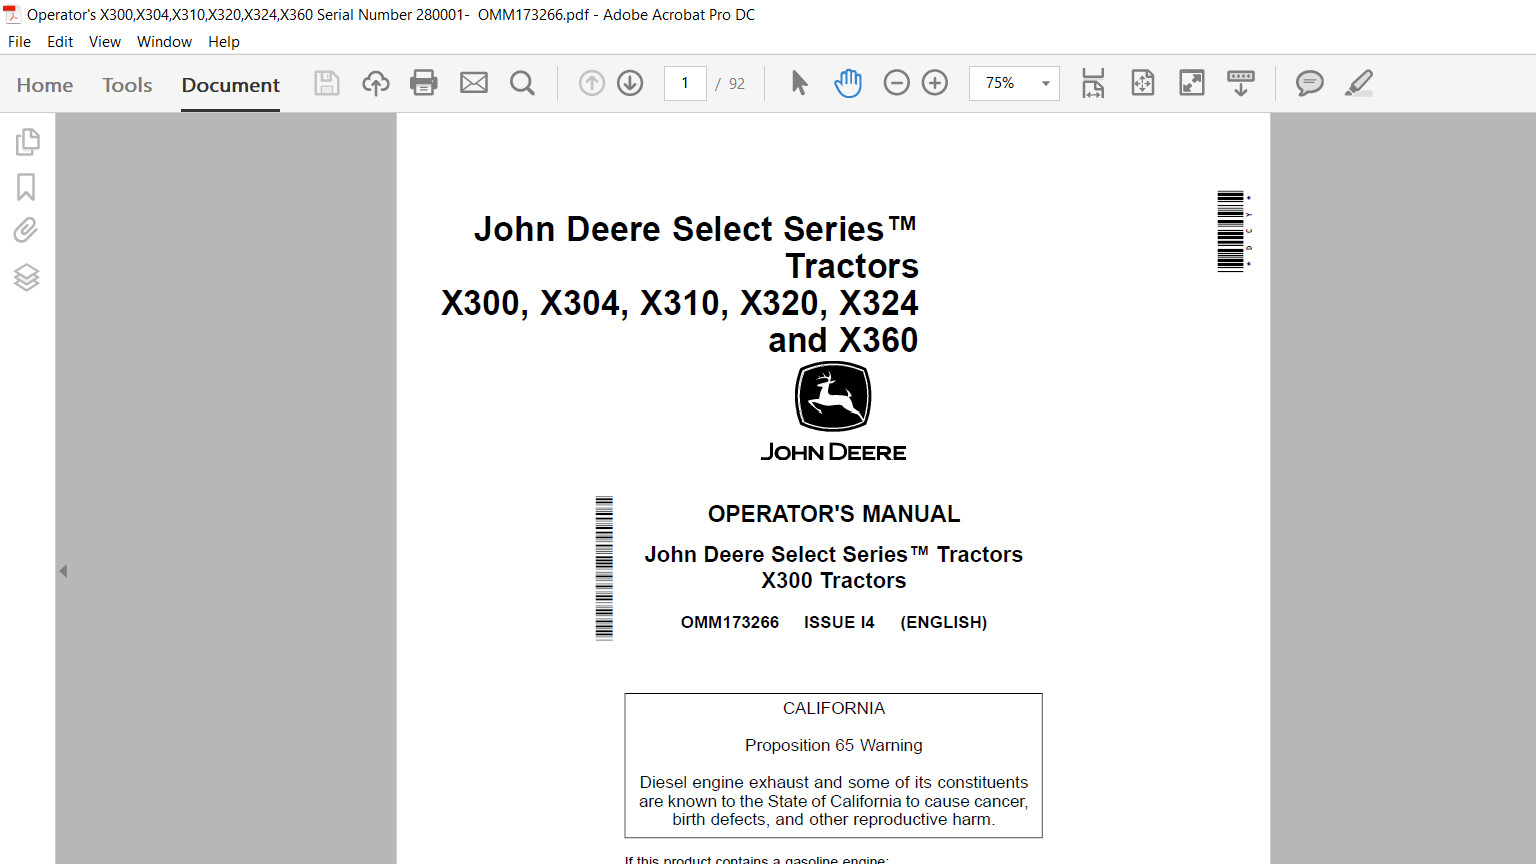Zoom out with minus icon
1536x864 pixels.
(x=897, y=83)
